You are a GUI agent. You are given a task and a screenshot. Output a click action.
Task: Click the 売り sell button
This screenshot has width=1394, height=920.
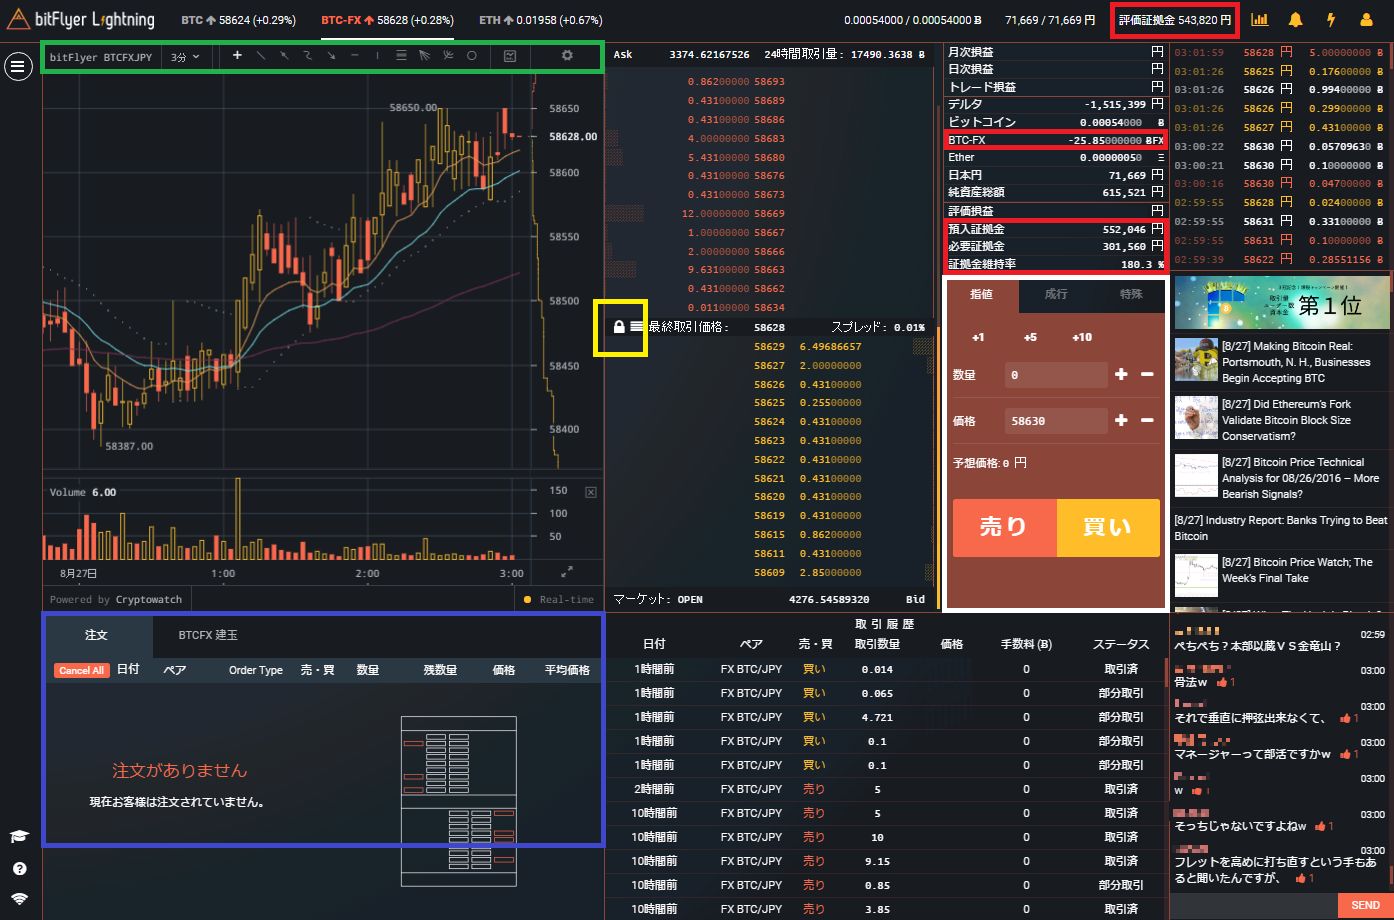tap(1003, 527)
